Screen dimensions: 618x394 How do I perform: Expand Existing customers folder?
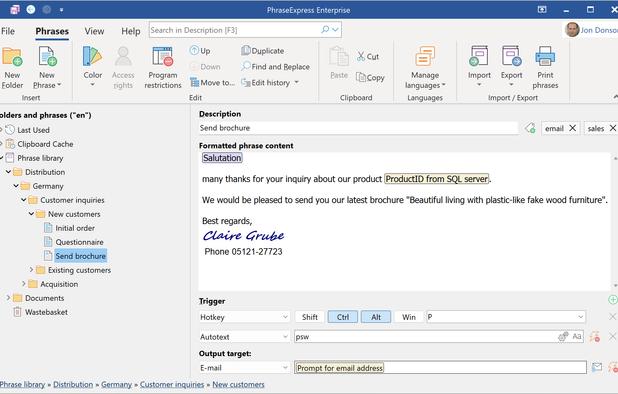click(x=31, y=270)
